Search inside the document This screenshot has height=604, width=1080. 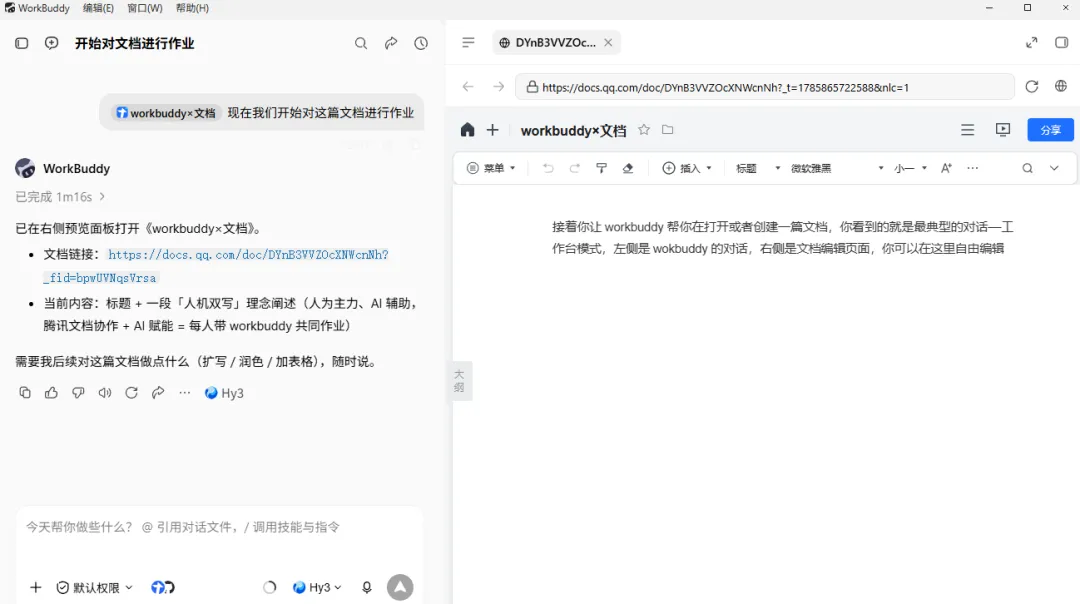pyautogui.click(x=1028, y=168)
